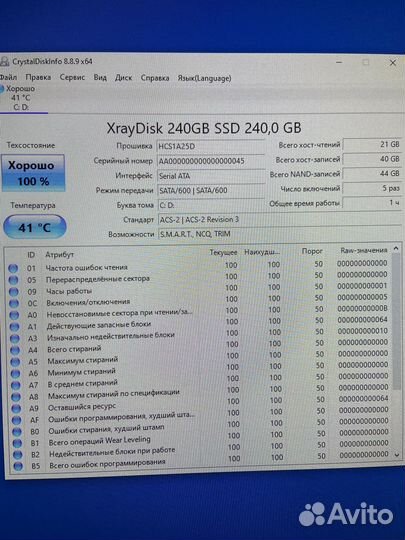Open the Диск menu
Viewport: 405px width, 540px height.
[123, 77]
